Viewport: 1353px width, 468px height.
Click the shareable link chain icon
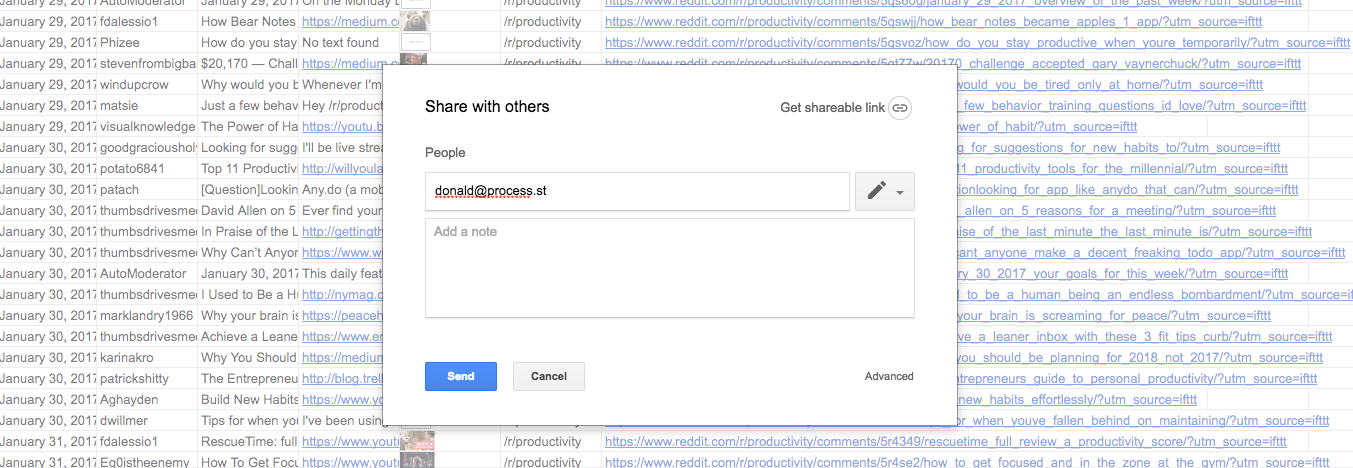[x=900, y=107]
